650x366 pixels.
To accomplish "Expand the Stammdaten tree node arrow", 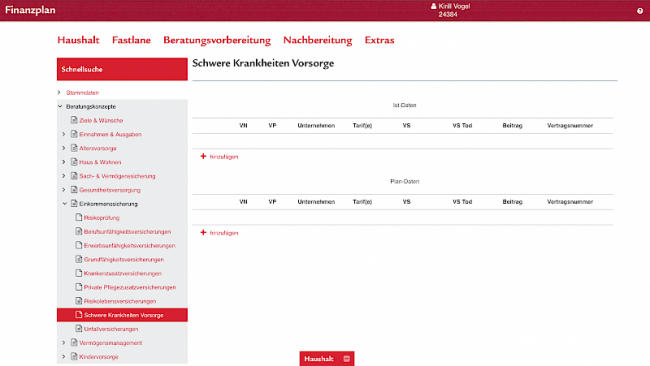I will click(x=59, y=92).
